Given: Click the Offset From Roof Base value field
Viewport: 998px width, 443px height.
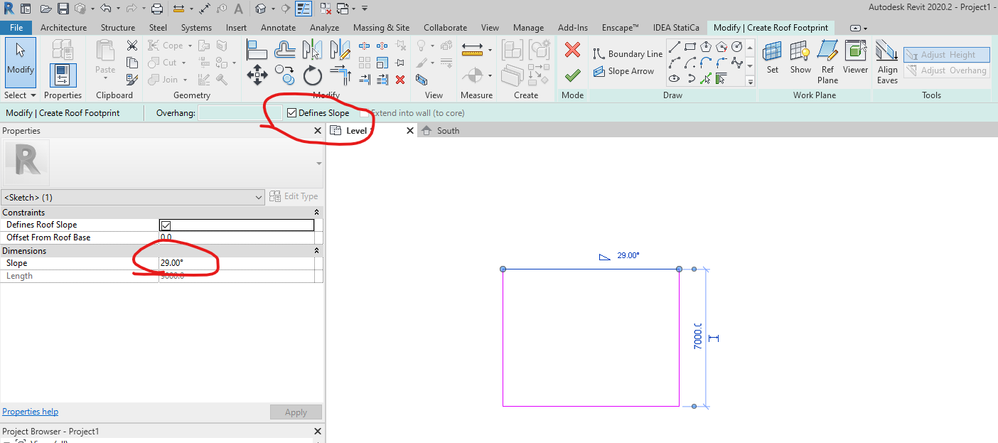Looking at the screenshot, I should coord(236,237).
